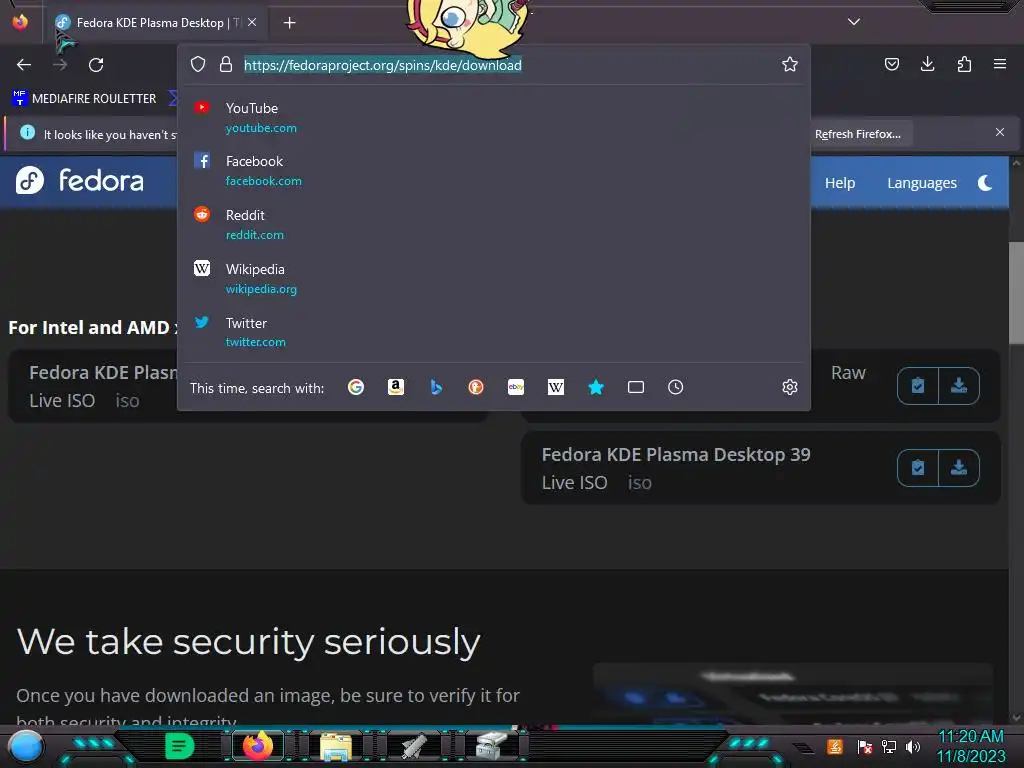The height and width of the screenshot is (768, 1024).
Task: Open the Fedora logo homepage link
Action: 80,181
